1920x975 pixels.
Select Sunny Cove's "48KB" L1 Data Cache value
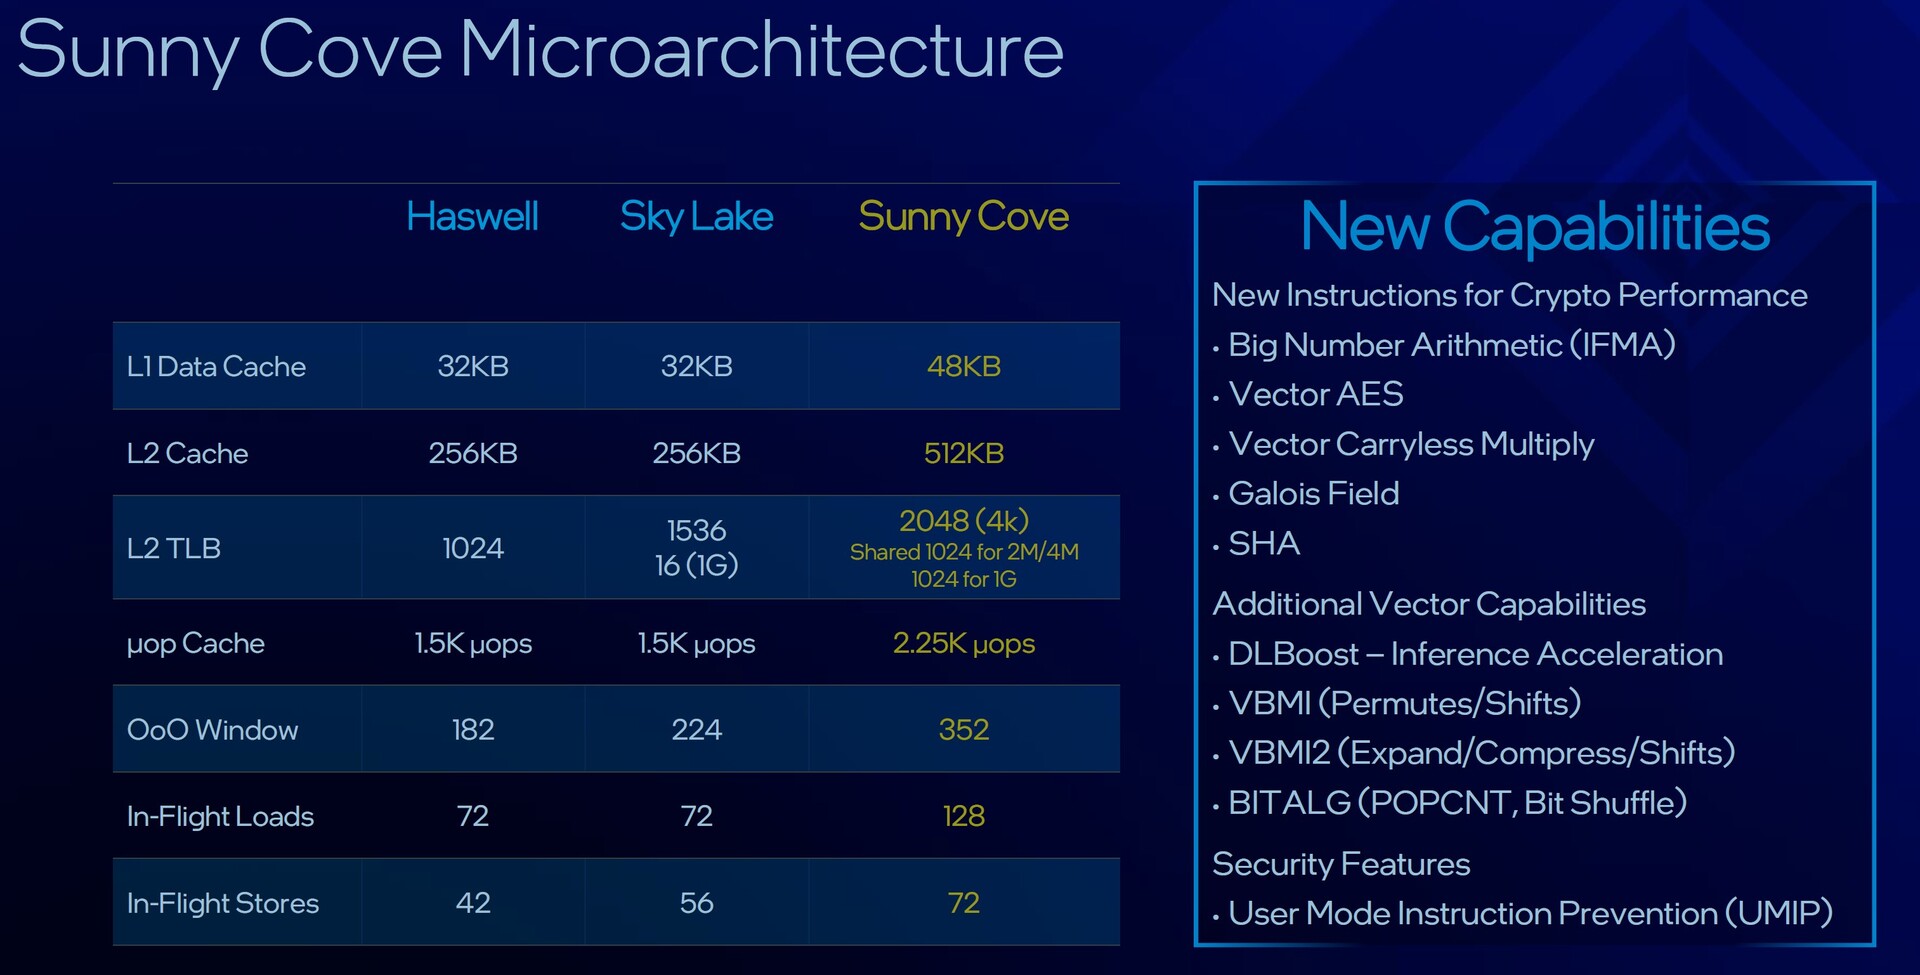point(964,367)
